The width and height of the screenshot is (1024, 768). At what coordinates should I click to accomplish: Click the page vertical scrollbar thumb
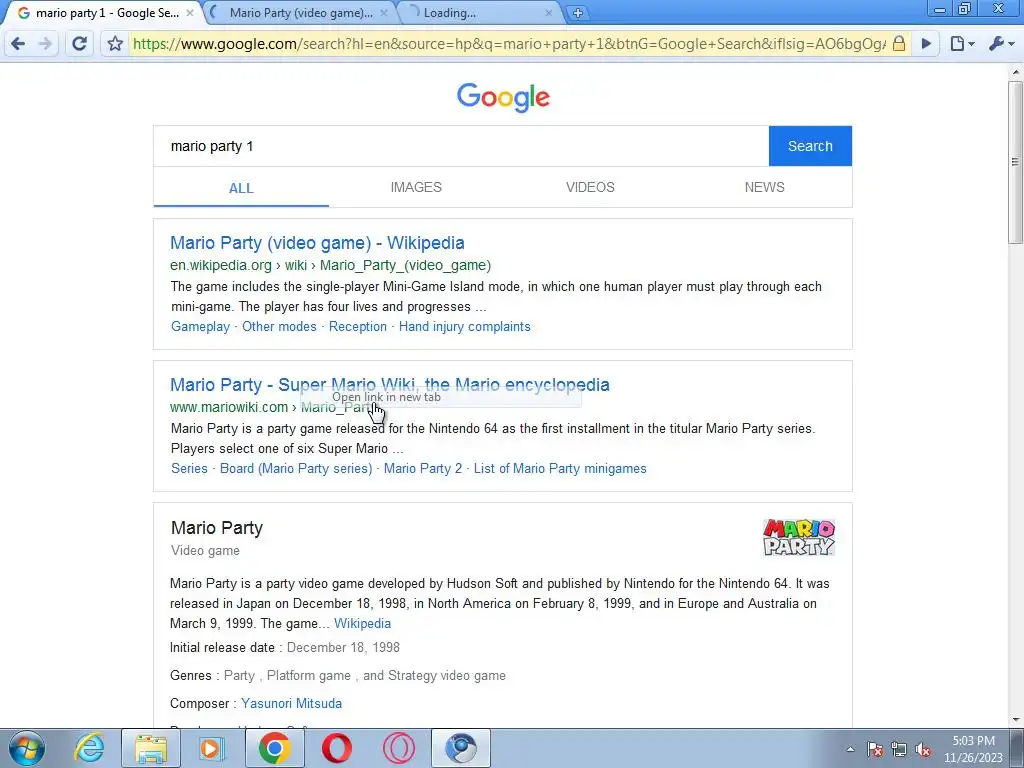1016,162
